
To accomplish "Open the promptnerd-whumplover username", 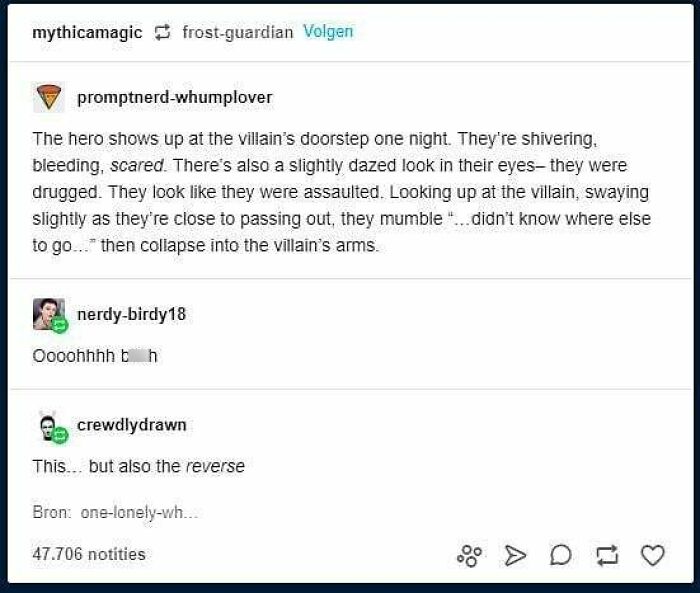I will (175, 97).
